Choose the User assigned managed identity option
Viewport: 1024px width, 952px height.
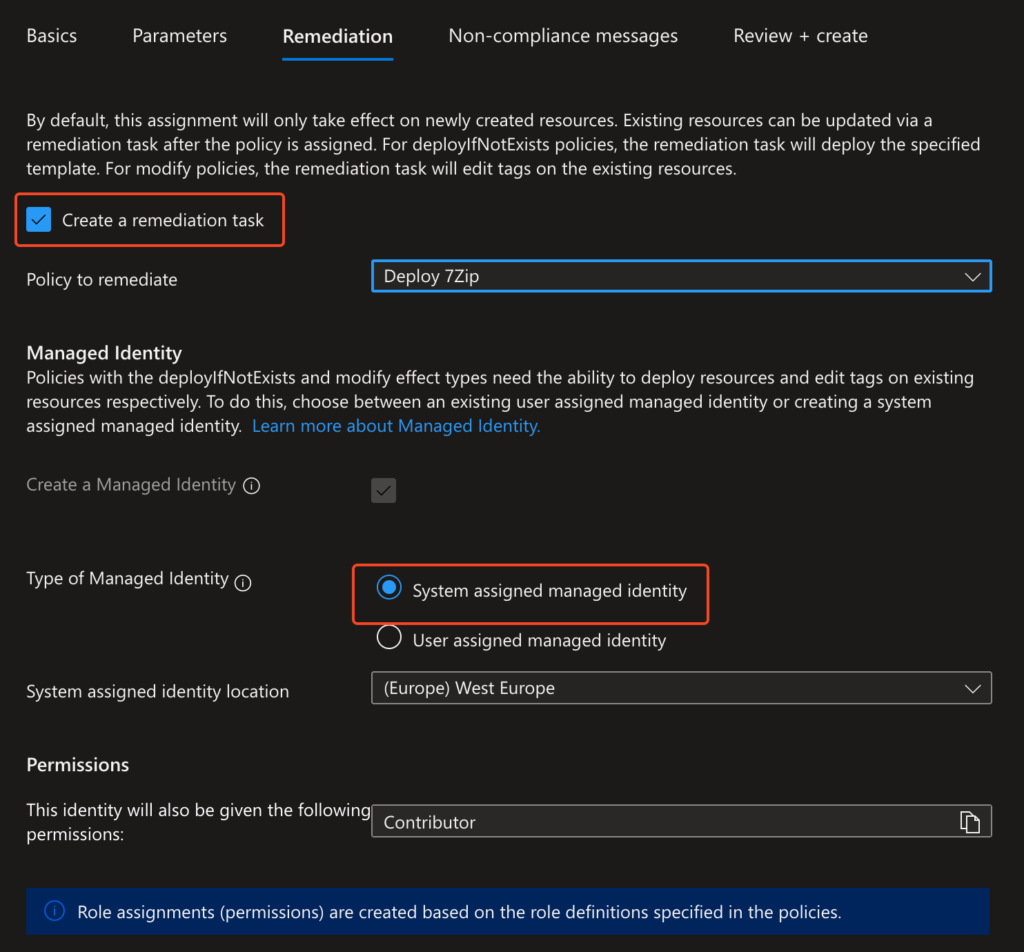(x=389, y=638)
